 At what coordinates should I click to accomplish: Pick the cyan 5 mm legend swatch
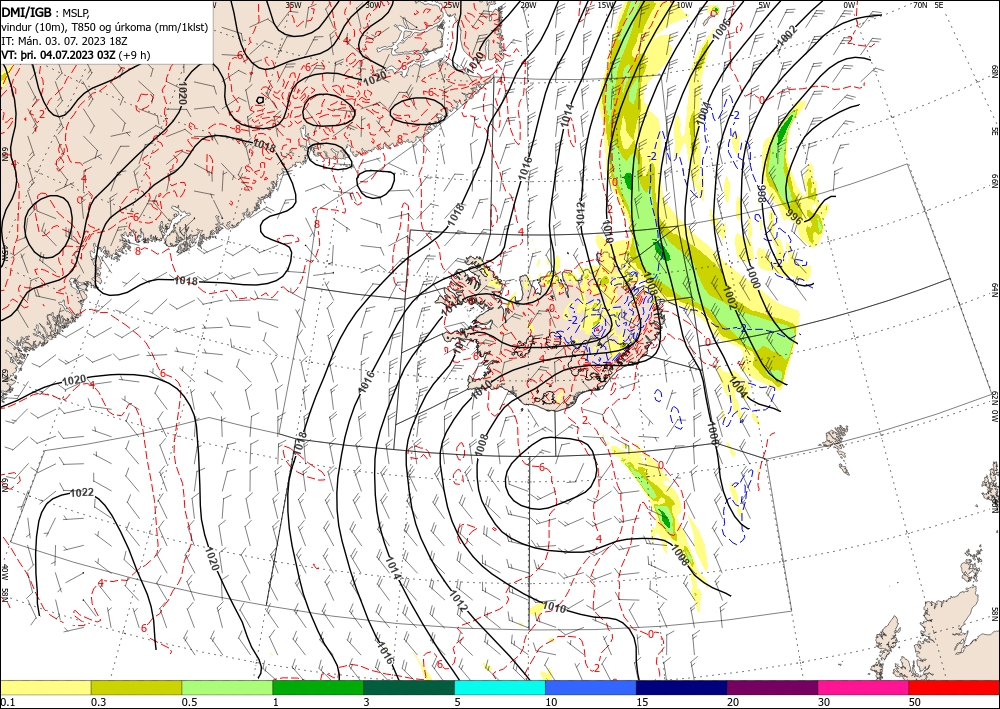[500, 687]
